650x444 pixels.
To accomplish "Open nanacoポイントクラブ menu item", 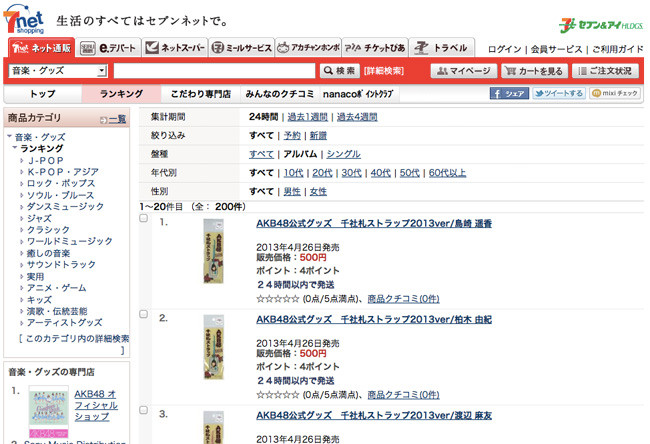I will click(358, 94).
